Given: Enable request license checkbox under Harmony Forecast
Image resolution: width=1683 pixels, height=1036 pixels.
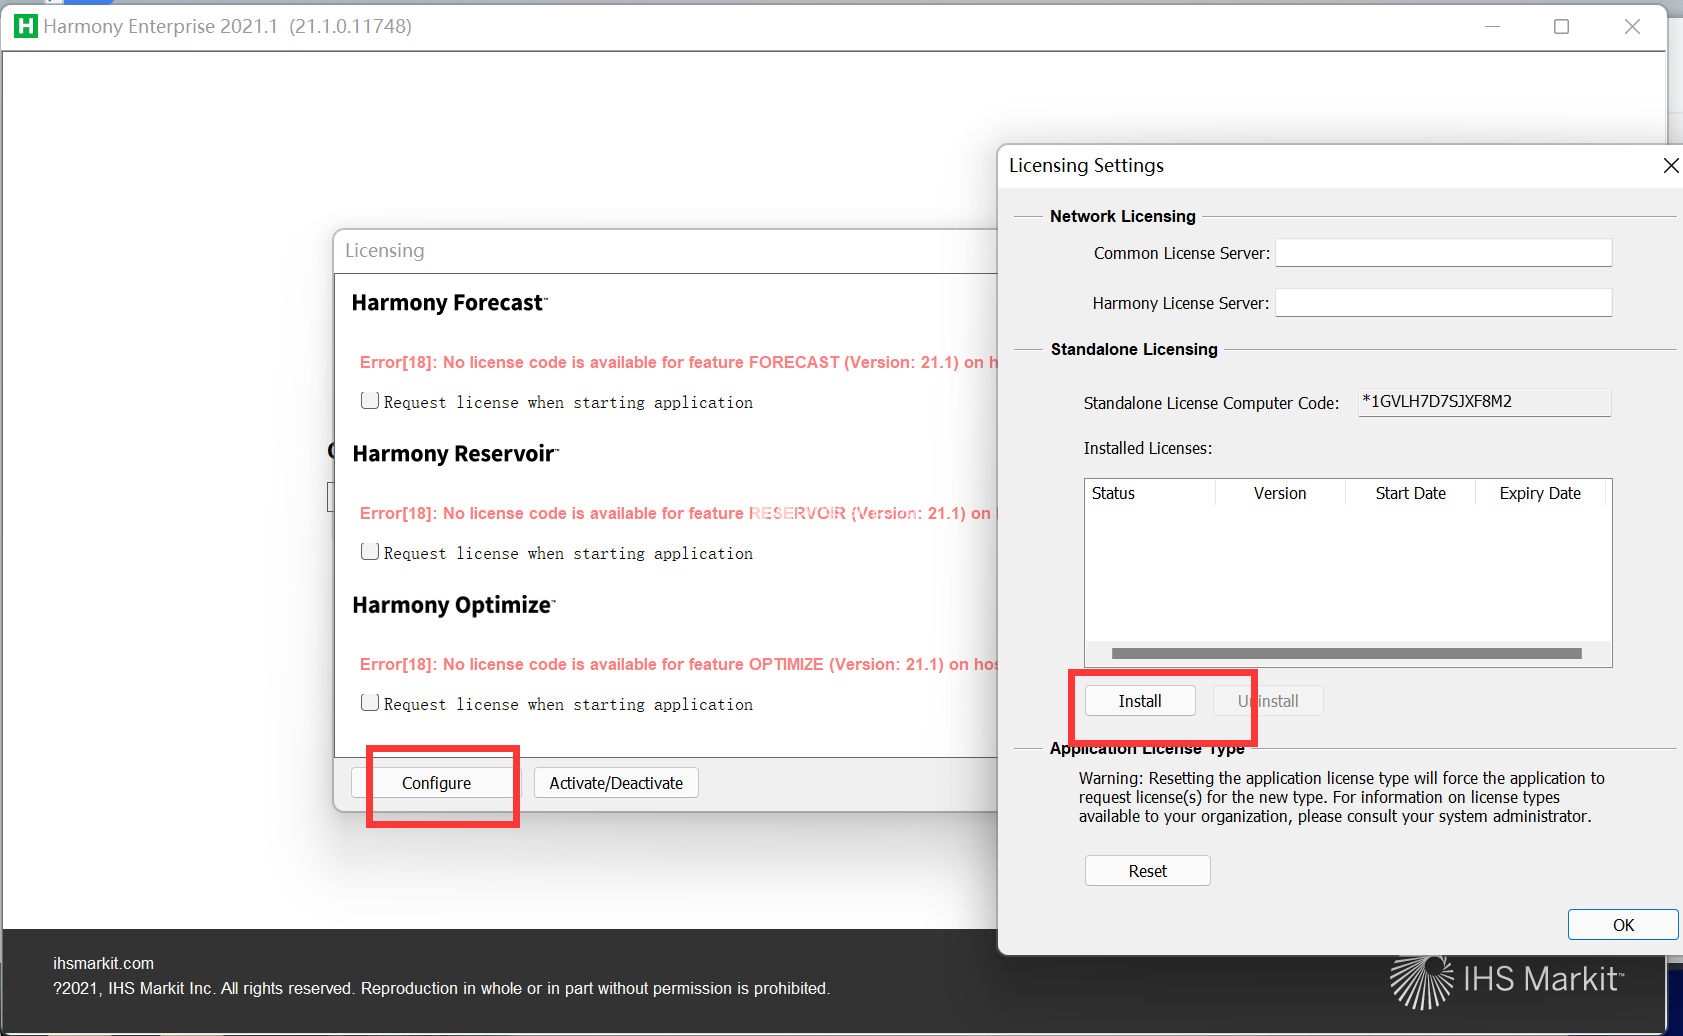Looking at the screenshot, I should pyautogui.click(x=370, y=401).
